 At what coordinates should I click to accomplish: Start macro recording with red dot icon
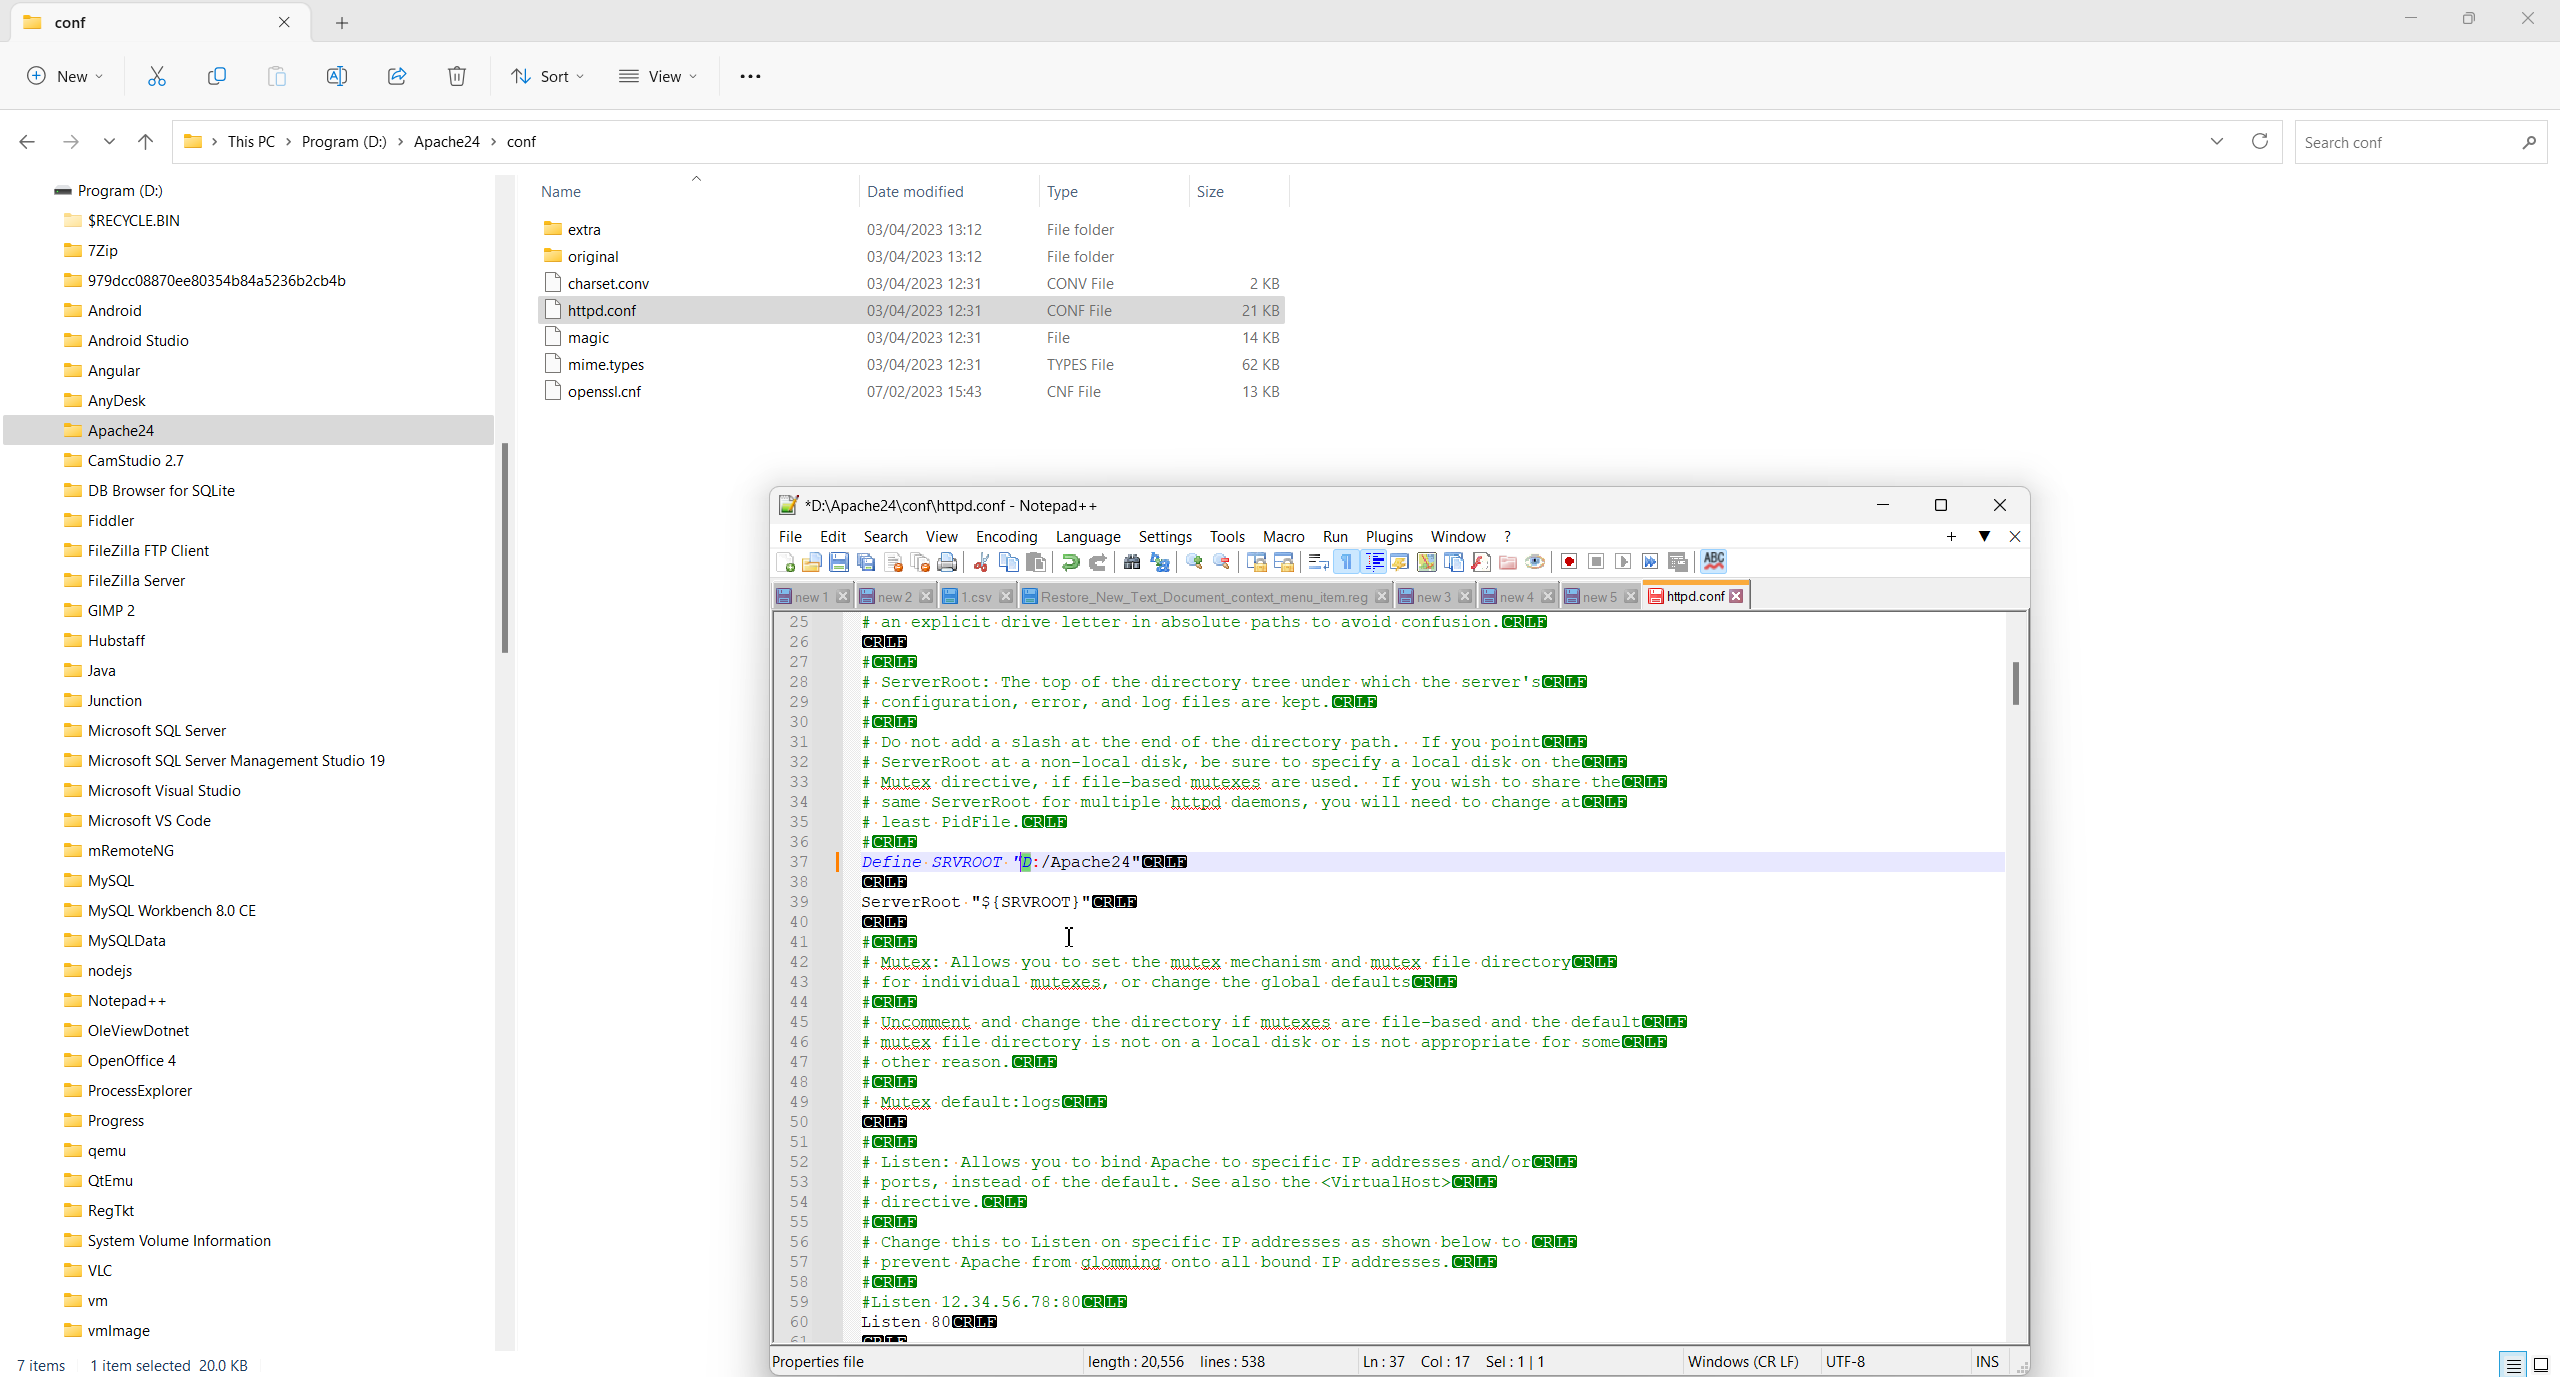coord(1568,562)
